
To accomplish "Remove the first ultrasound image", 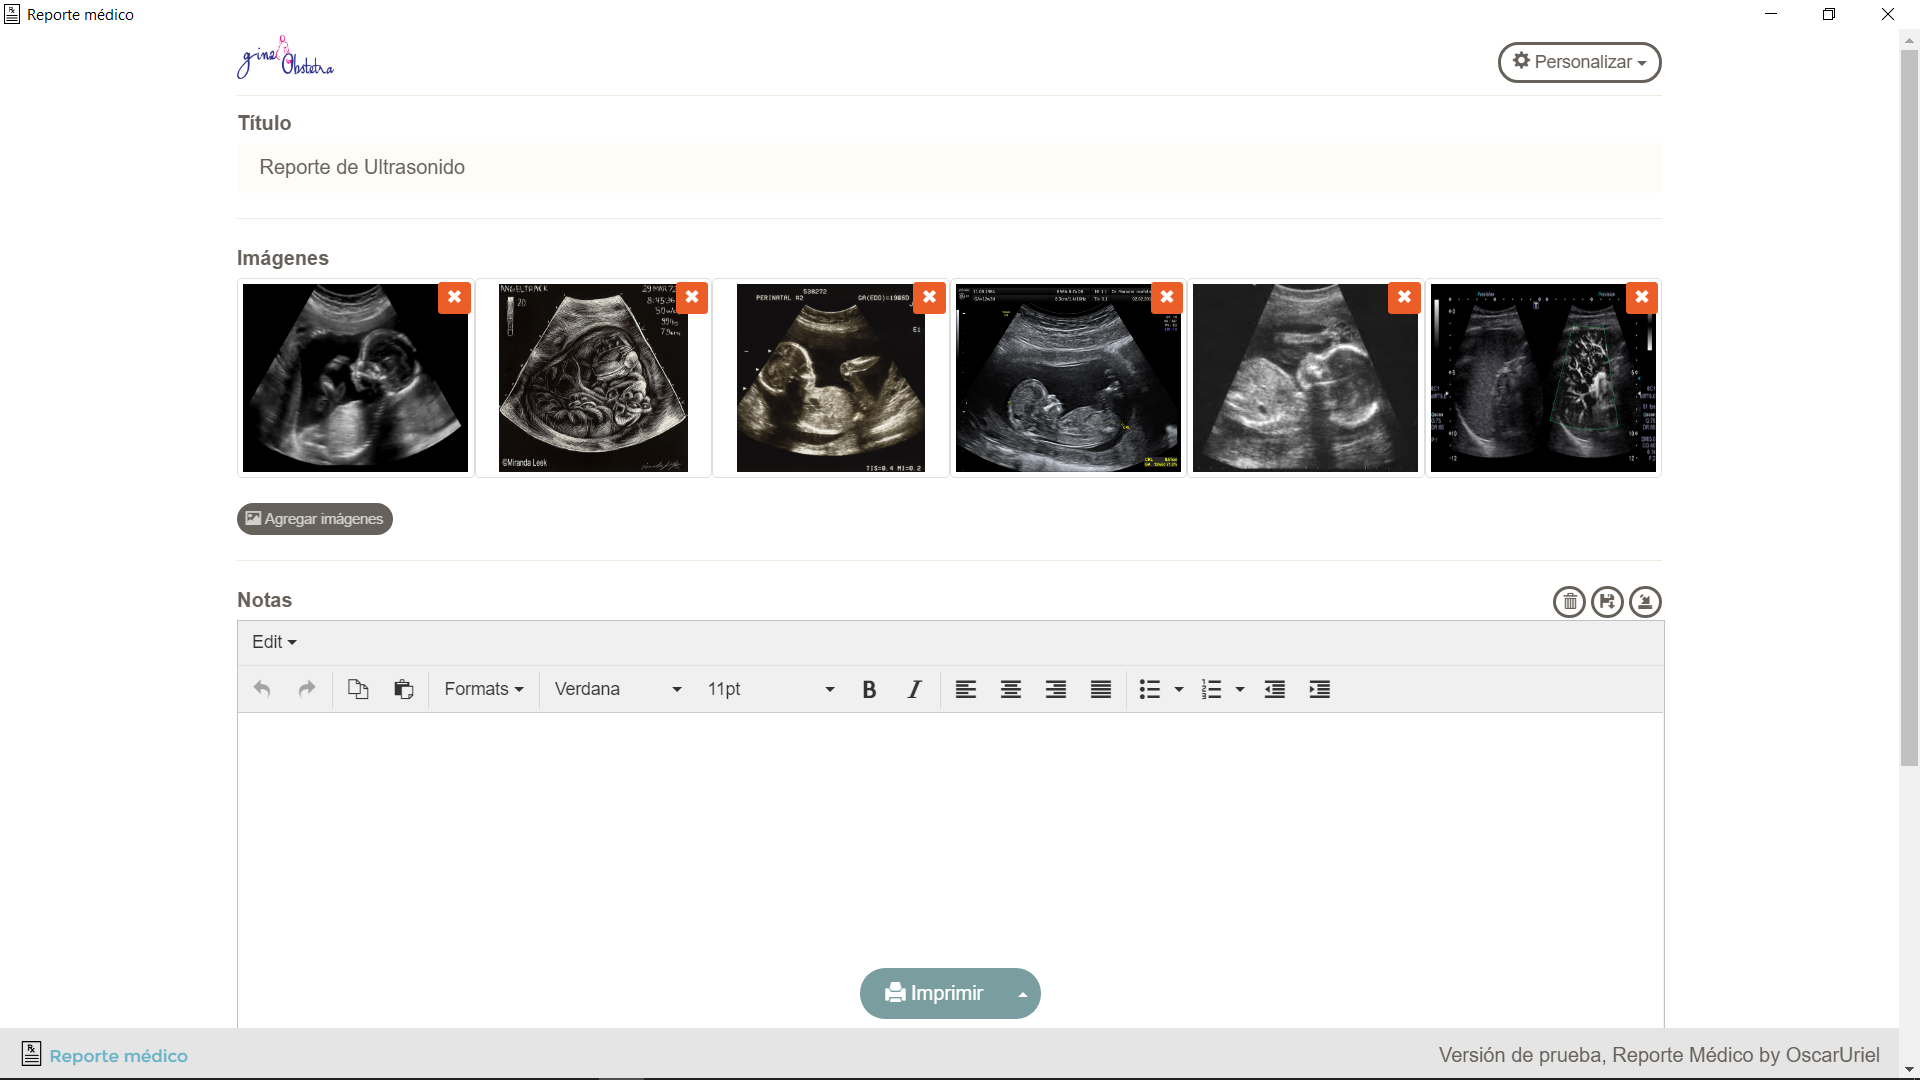I will [x=454, y=297].
